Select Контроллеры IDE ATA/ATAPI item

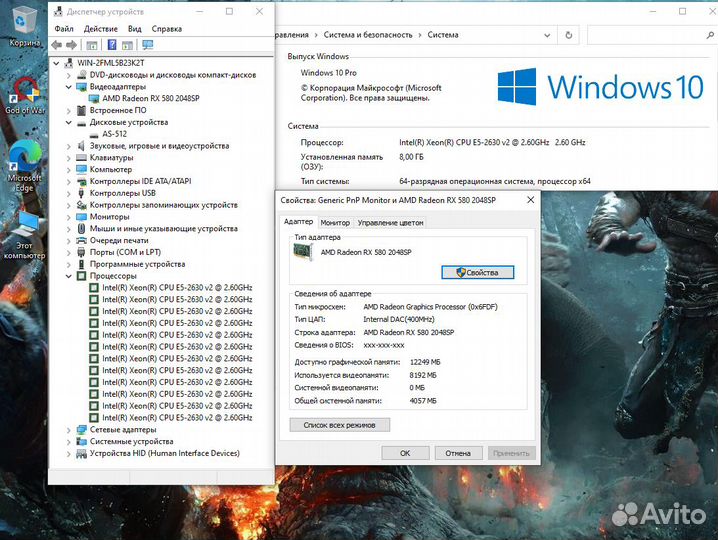coord(141,181)
